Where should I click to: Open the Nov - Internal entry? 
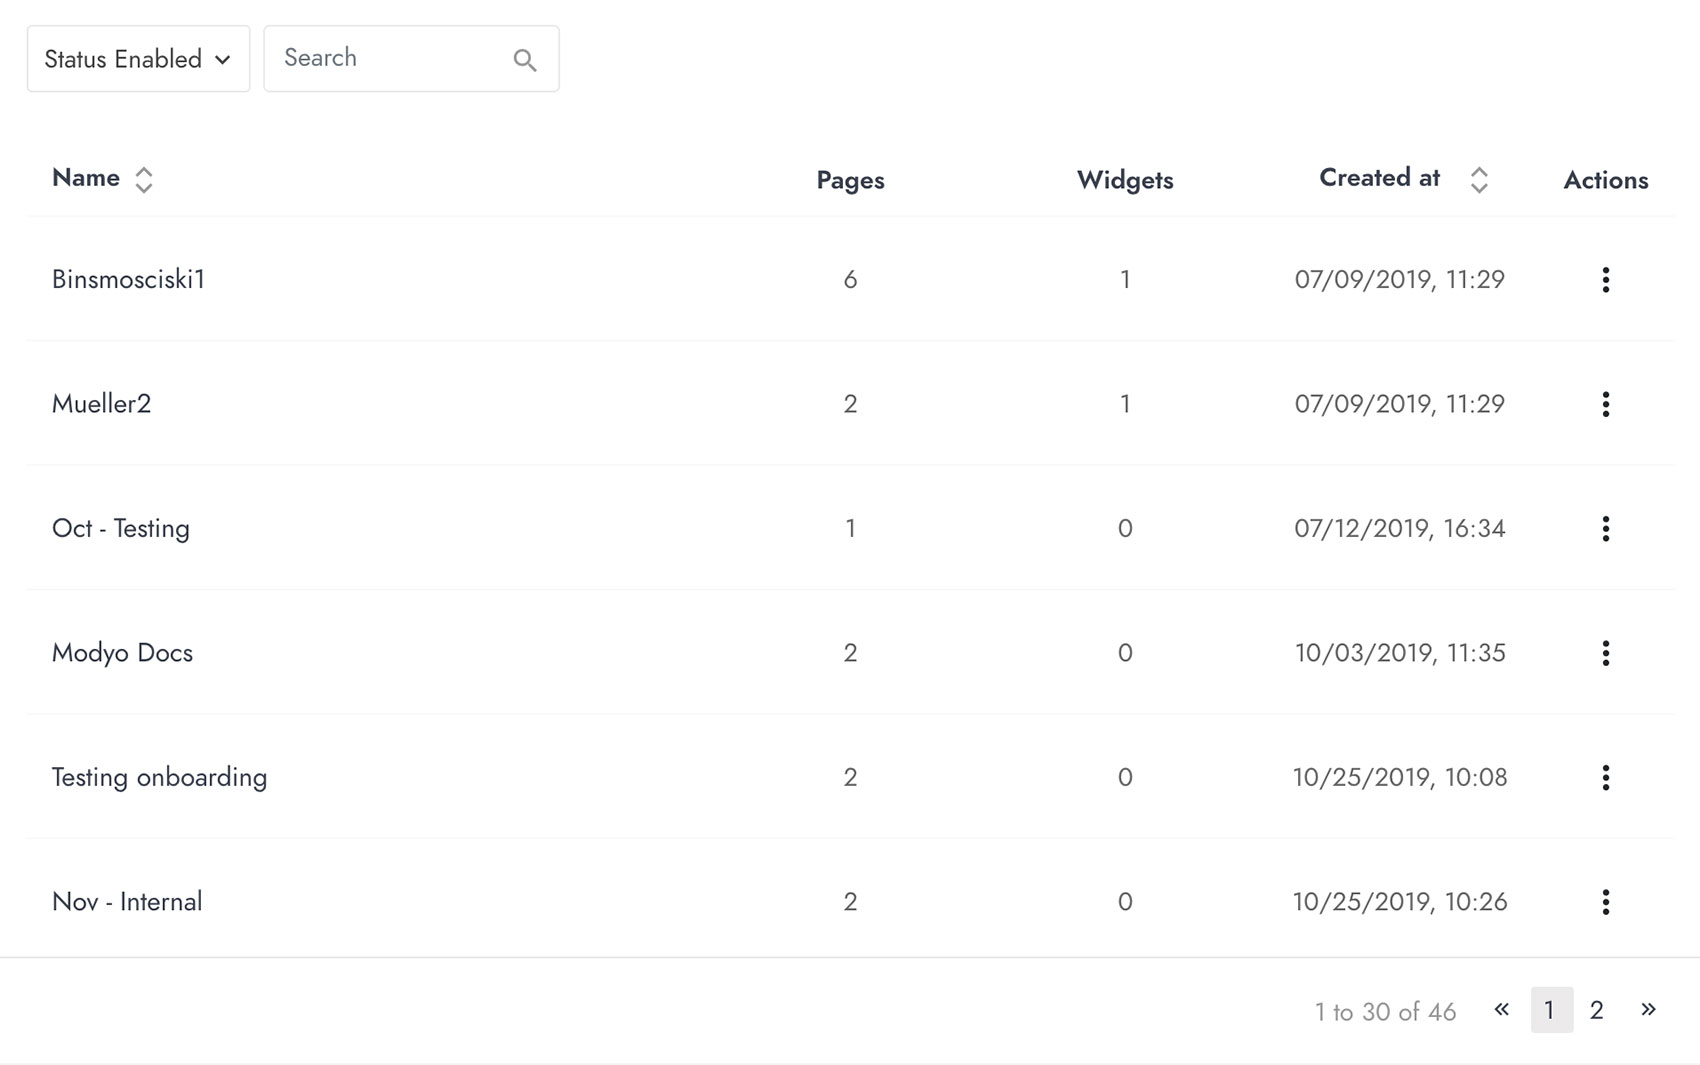127,902
